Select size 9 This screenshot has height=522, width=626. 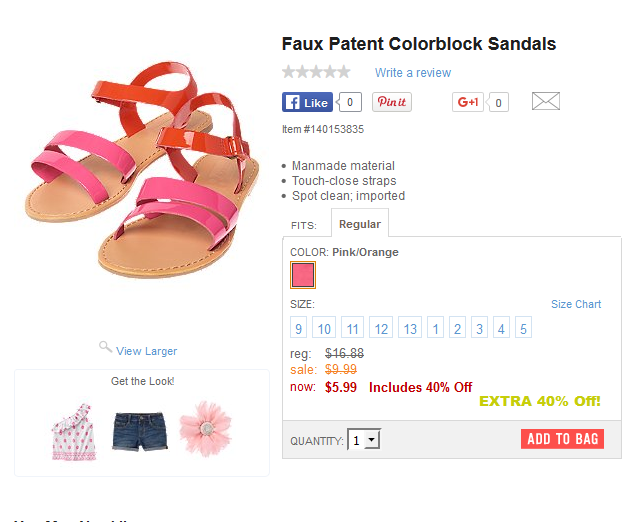coord(298,328)
